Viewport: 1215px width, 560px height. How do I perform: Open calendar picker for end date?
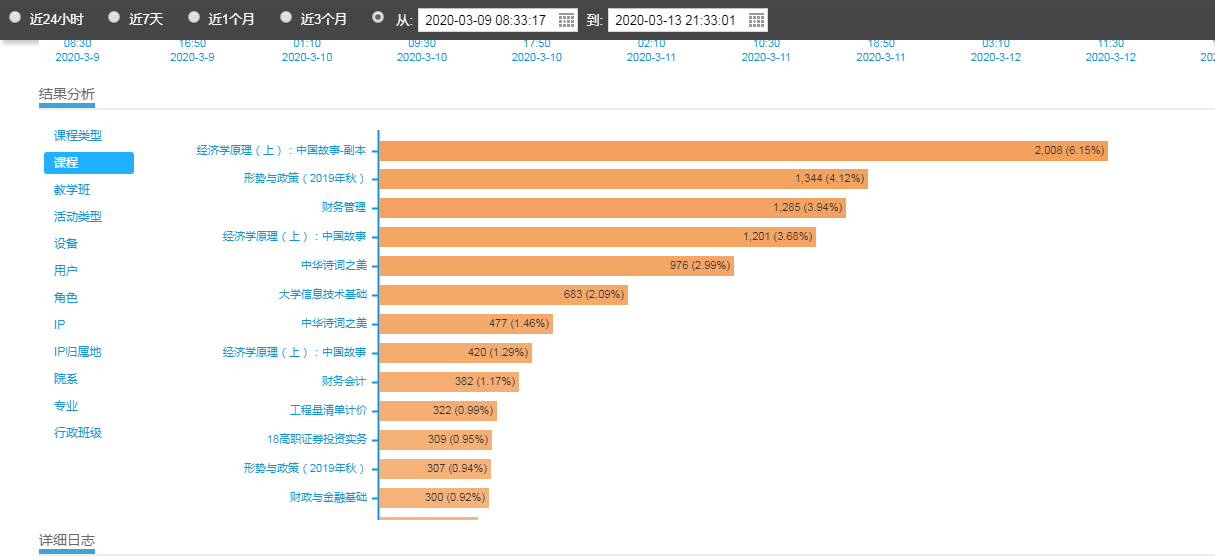pyautogui.click(x=756, y=20)
